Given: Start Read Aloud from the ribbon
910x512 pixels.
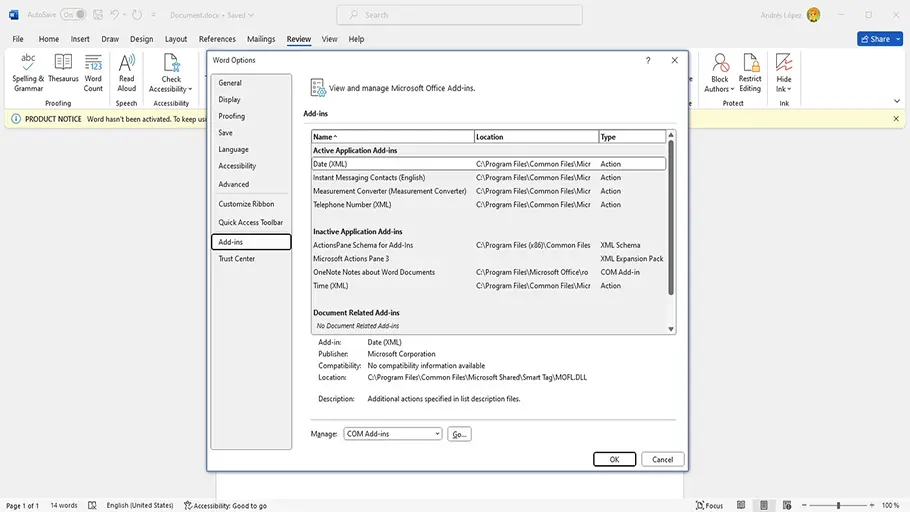Looking at the screenshot, I should tap(127, 68).
